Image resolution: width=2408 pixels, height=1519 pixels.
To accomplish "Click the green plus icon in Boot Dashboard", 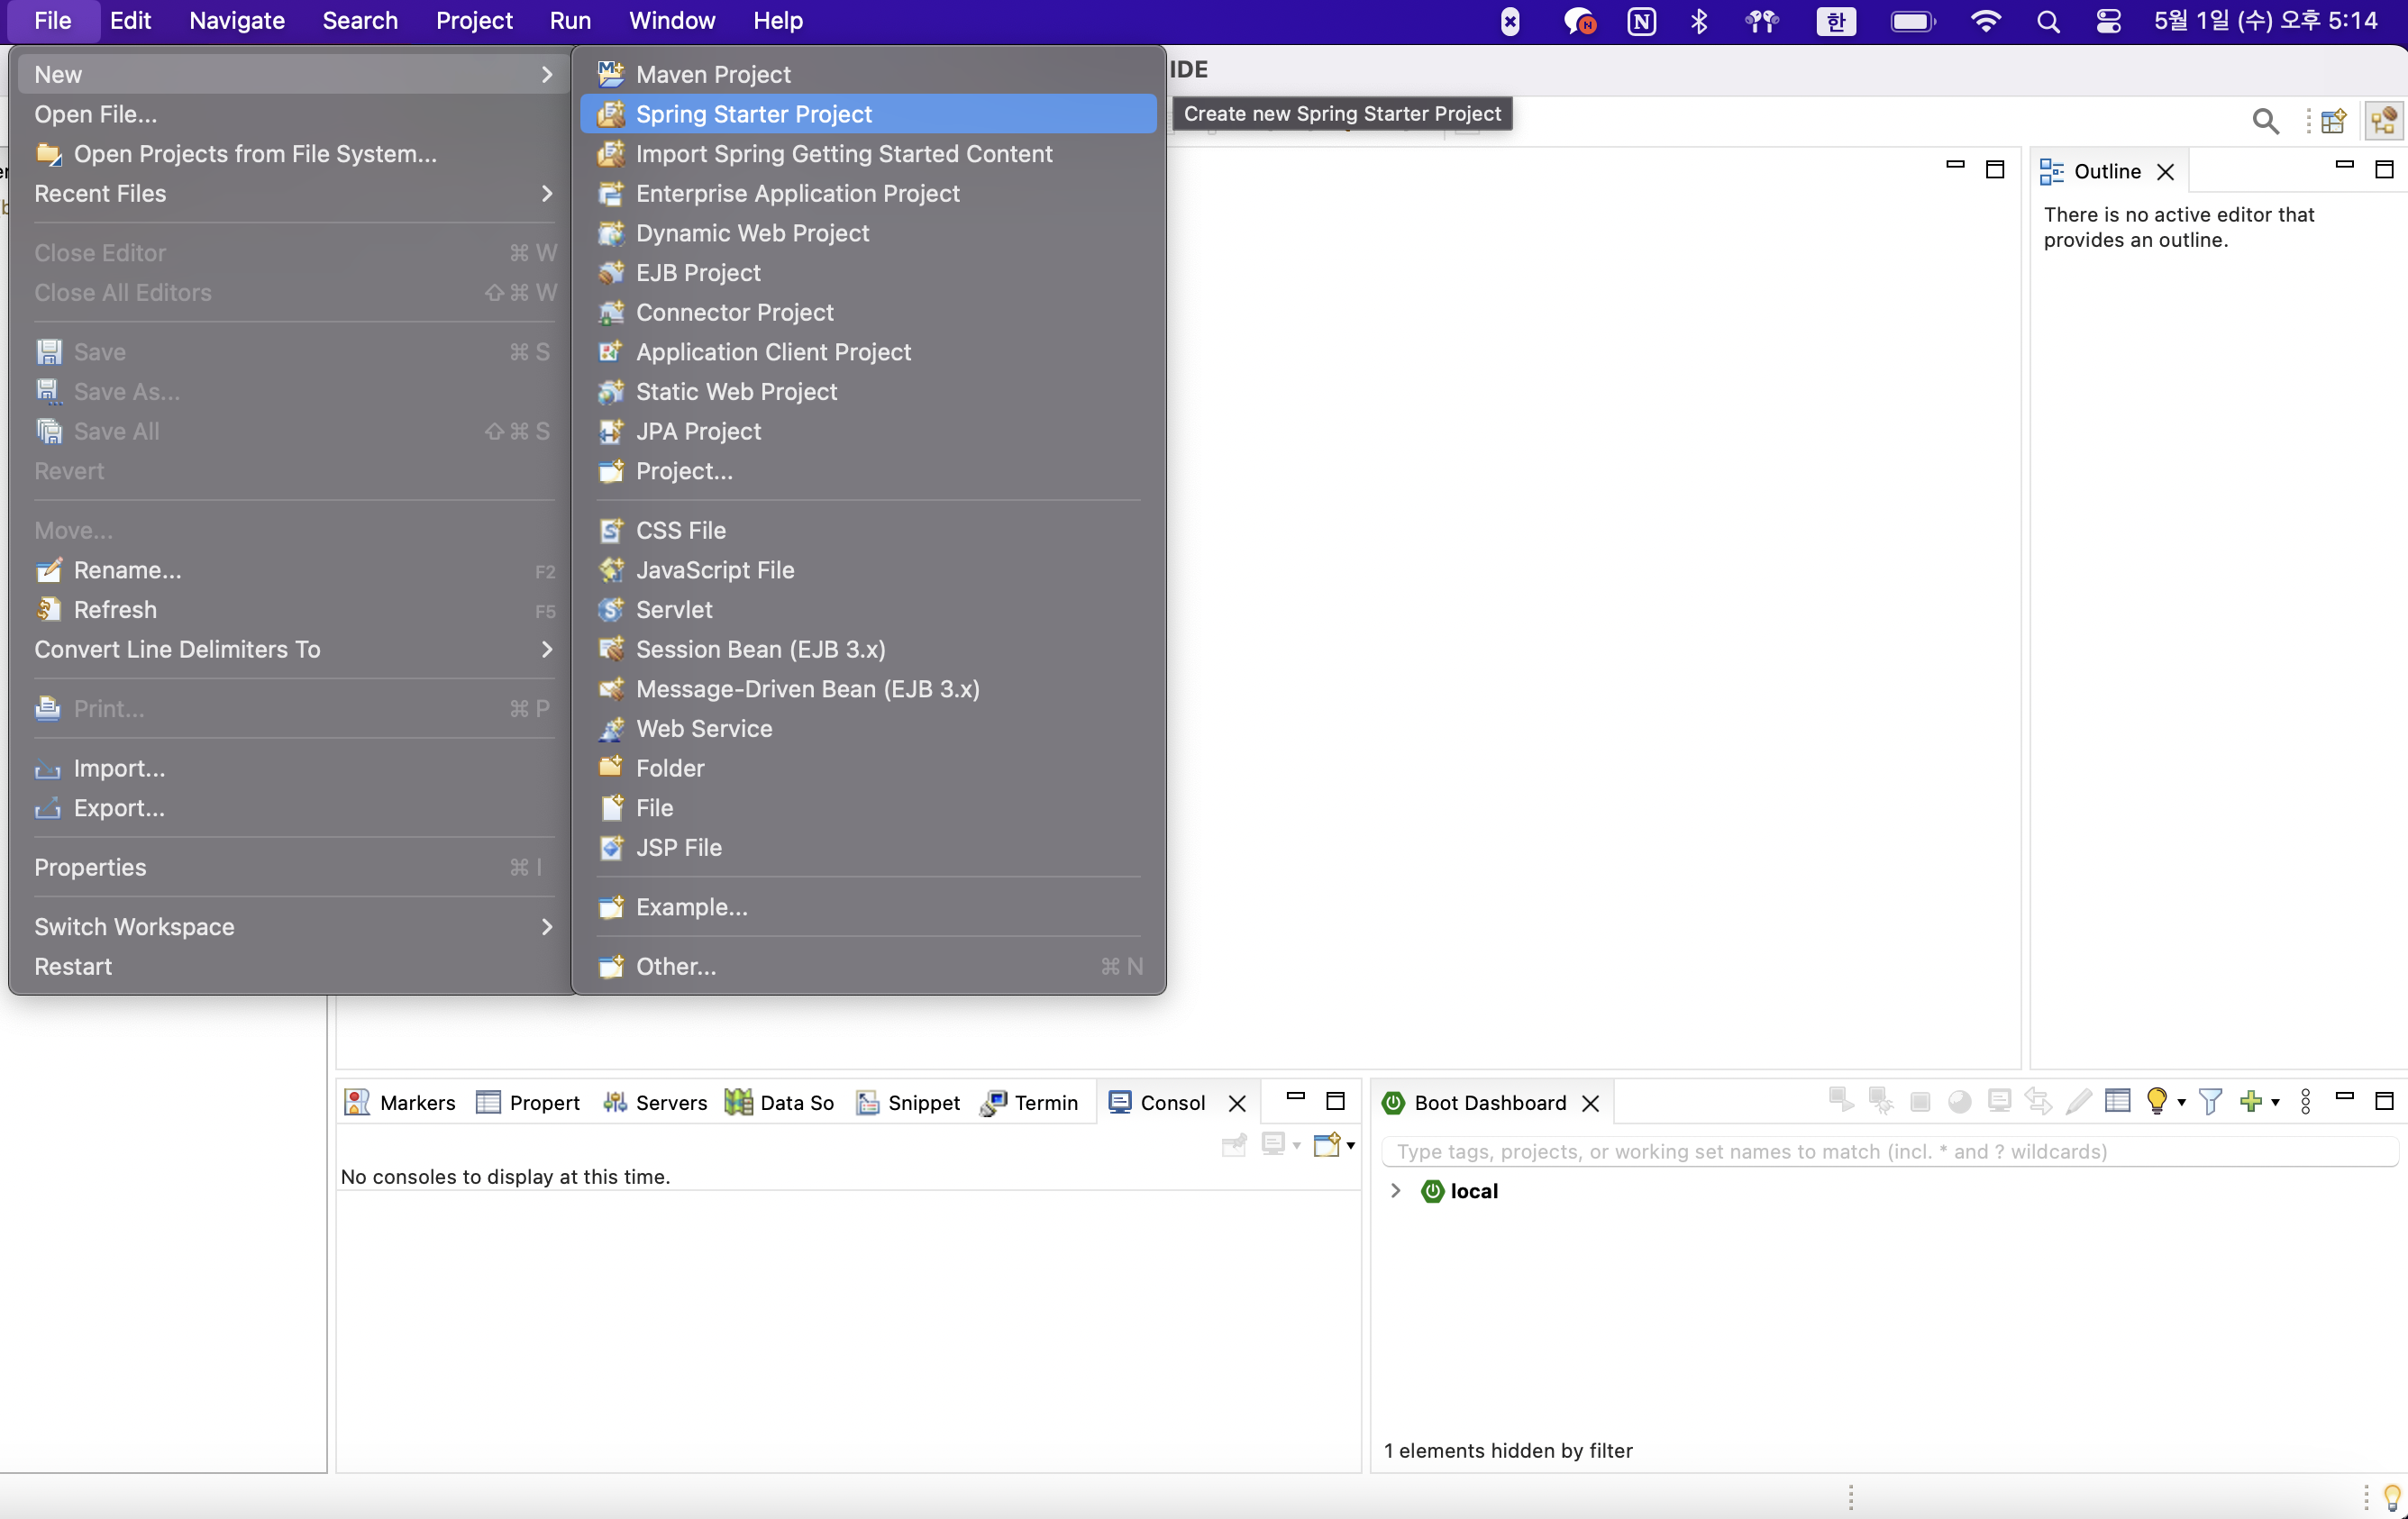I will pos(2250,1101).
